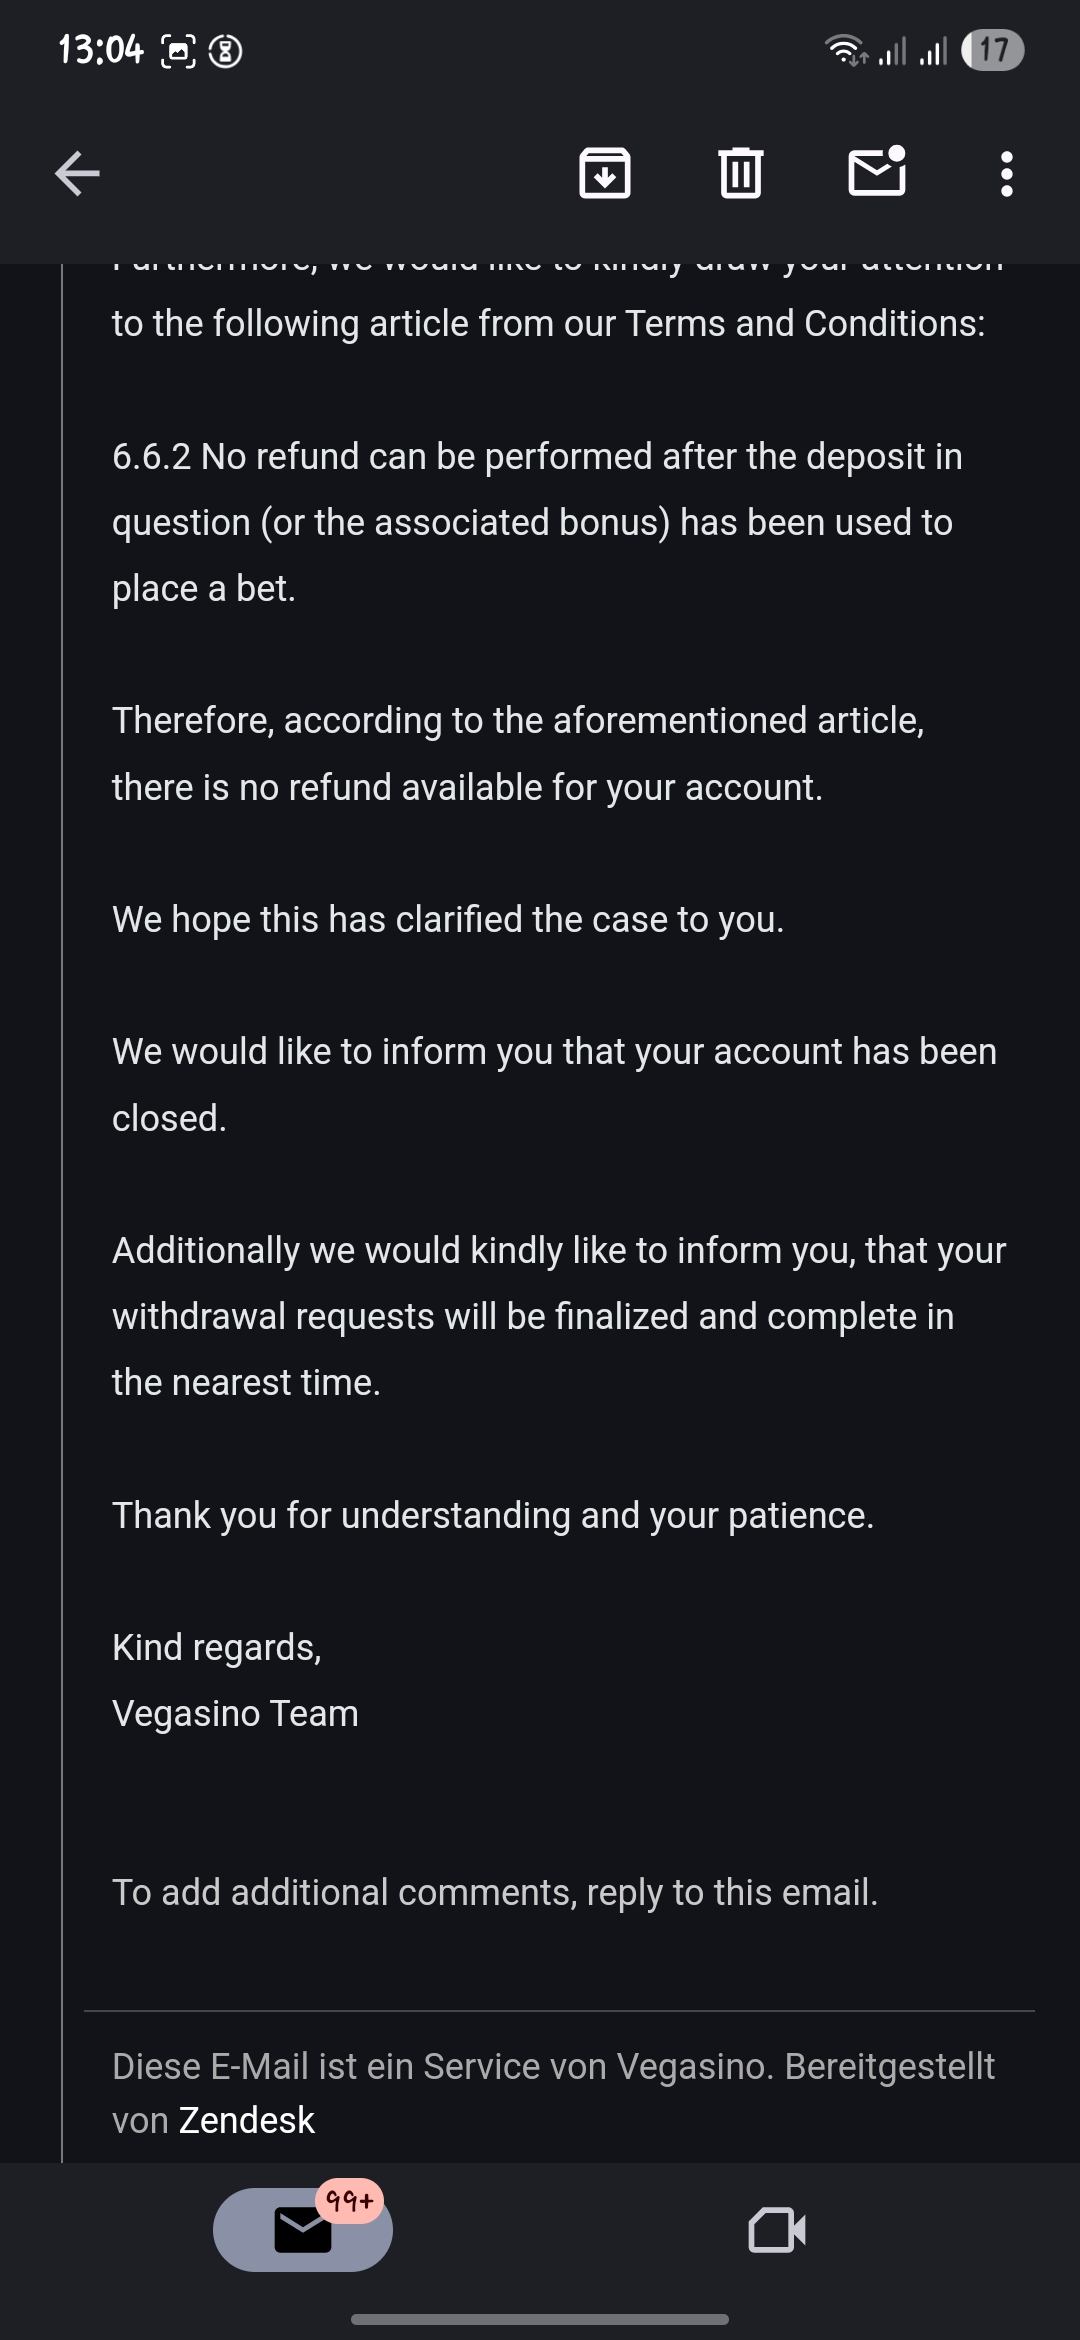The image size is (1080, 2340).
Task: Tap the 99+ unread badge
Action: 350,2201
